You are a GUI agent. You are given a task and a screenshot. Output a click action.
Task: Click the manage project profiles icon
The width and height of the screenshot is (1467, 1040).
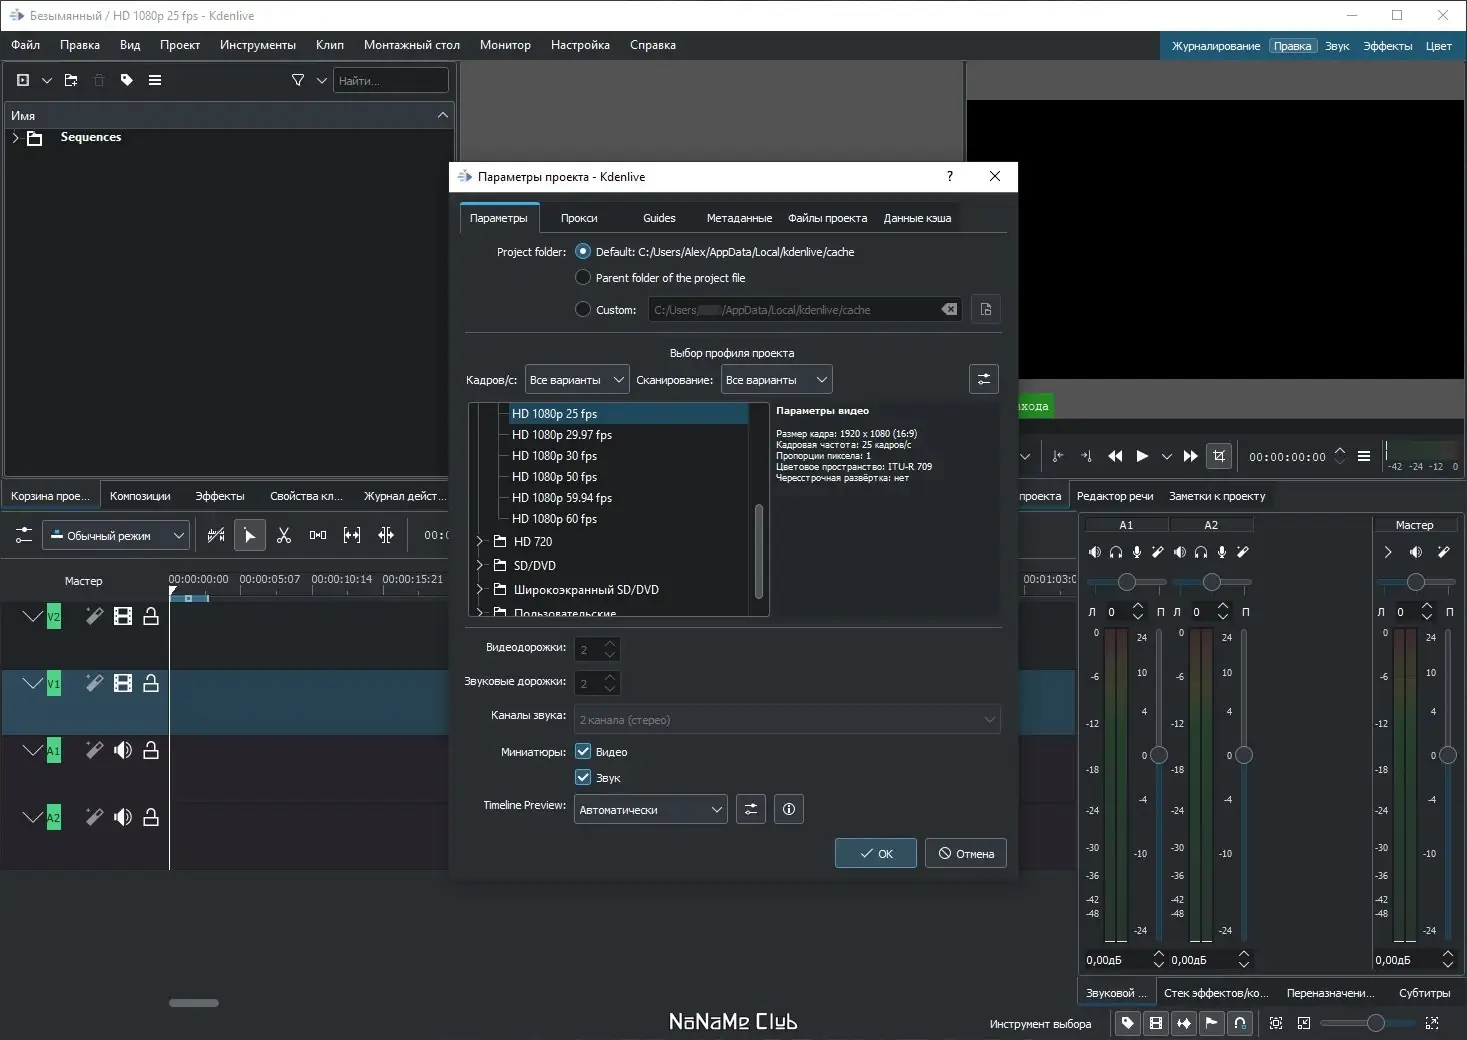(984, 379)
